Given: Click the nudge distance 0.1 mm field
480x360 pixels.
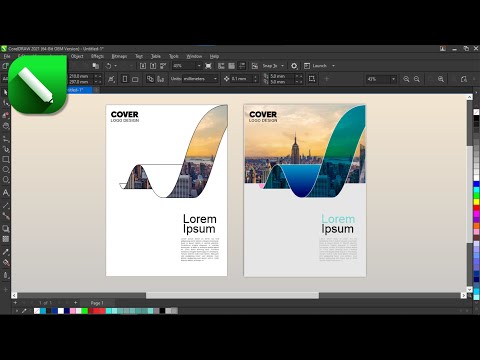Looking at the screenshot, I should pyautogui.click(x=242, y=79).
